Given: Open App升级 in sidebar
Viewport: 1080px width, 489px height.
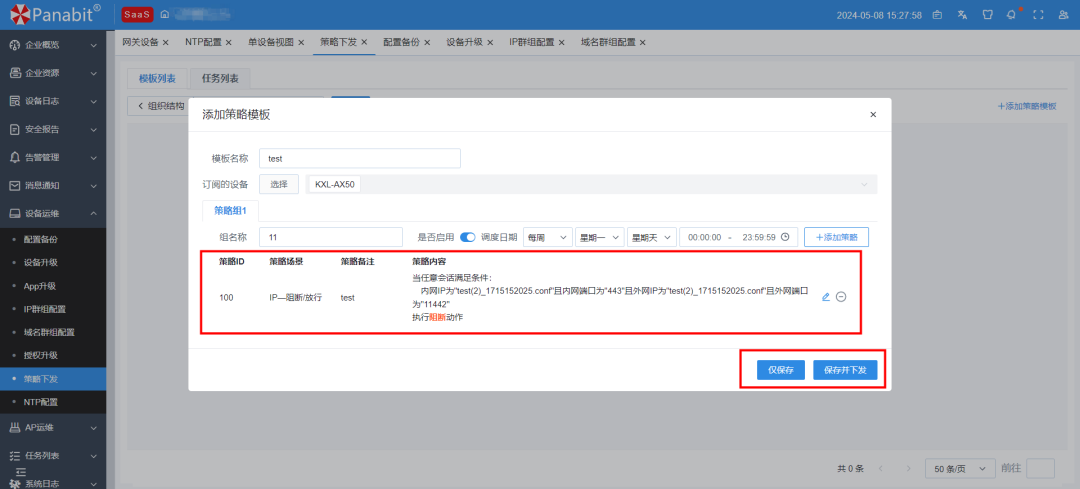Looking at the screenshot, I should (39, 286).
